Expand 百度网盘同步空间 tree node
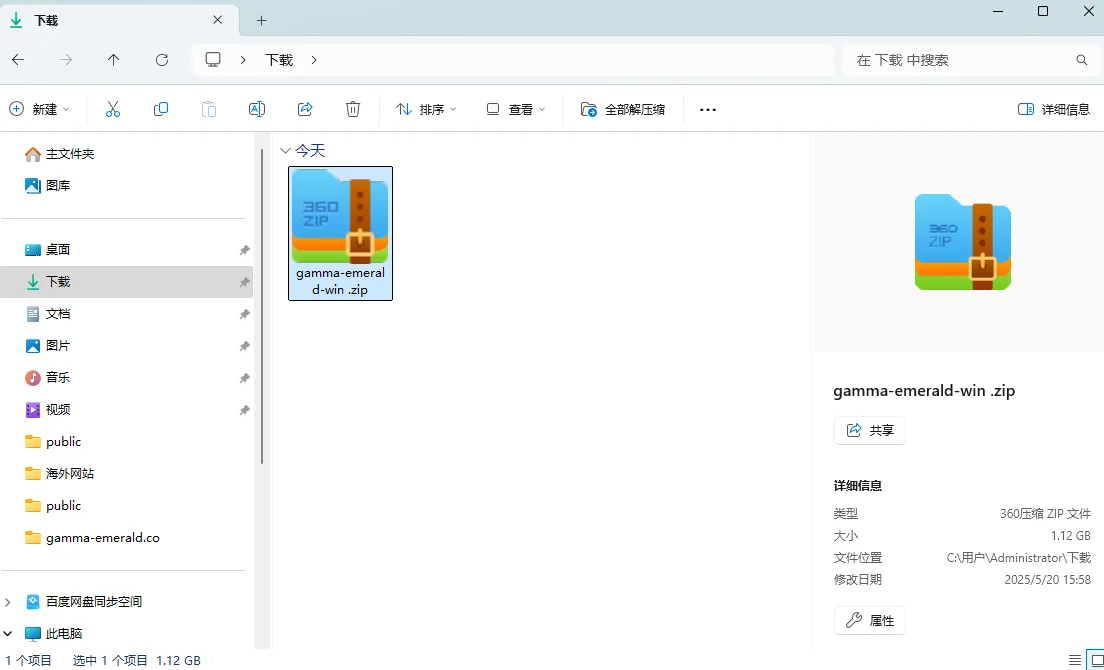The image size is (1104, 670). pos(8,602)
